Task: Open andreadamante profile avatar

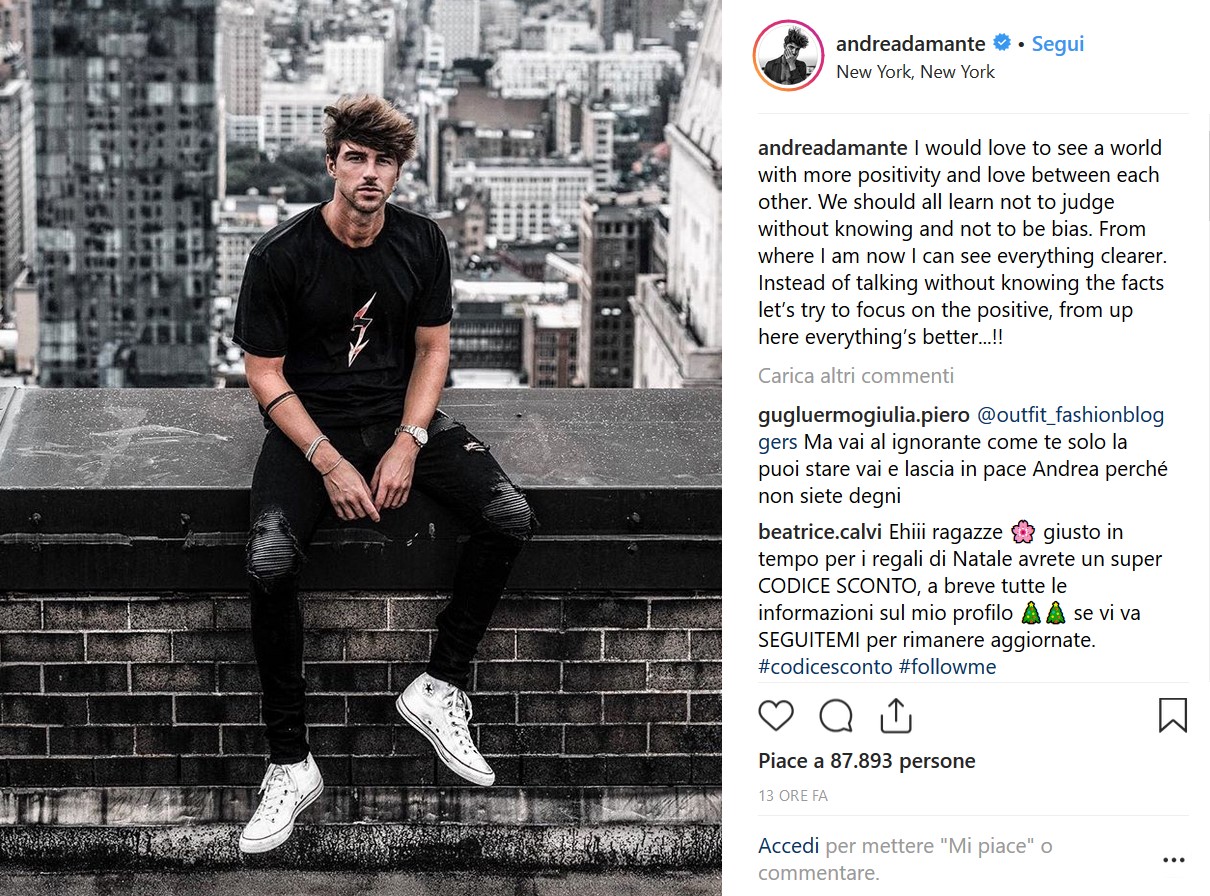Action: tap(789, 56)
